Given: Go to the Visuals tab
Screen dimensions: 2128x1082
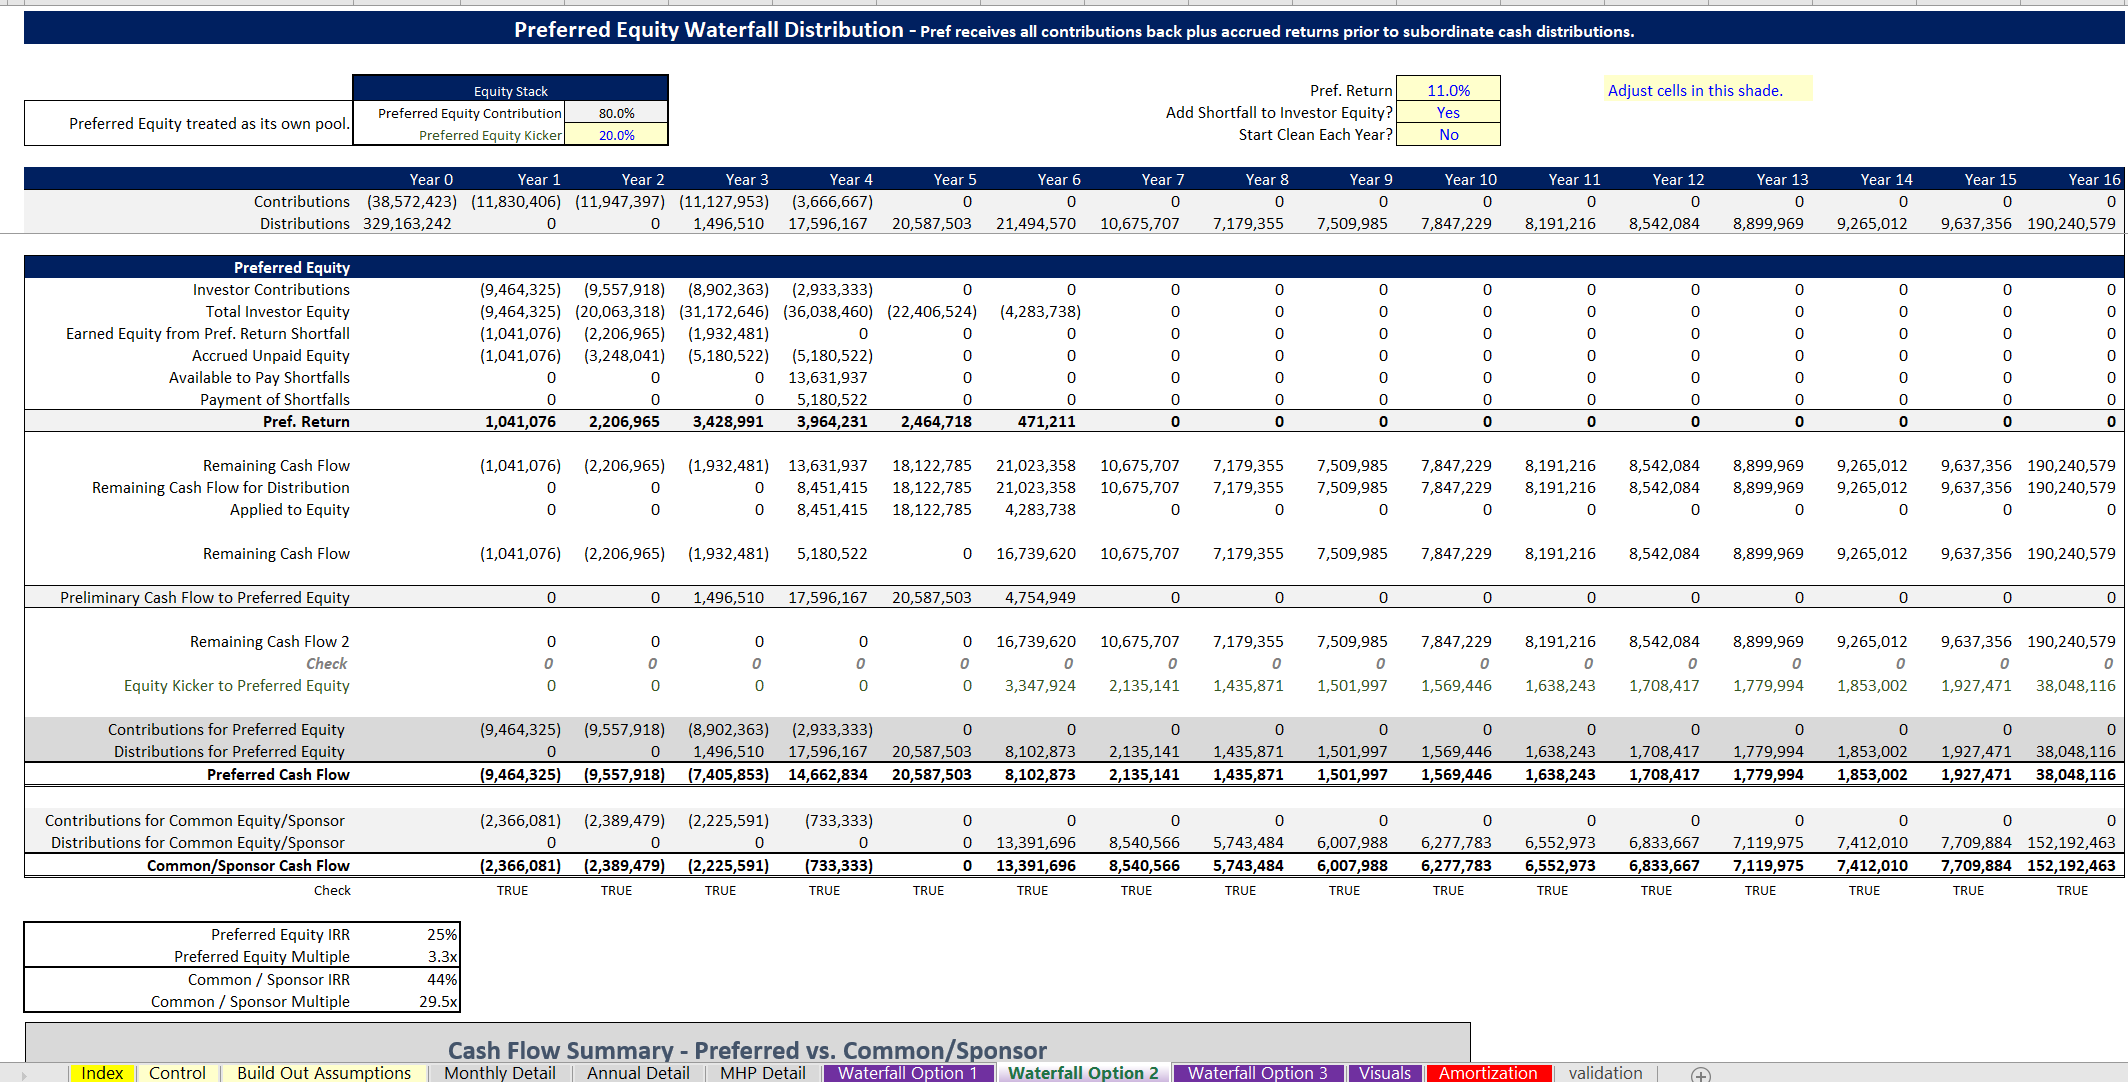Looking at the screenshot, I should 1385,1073.
